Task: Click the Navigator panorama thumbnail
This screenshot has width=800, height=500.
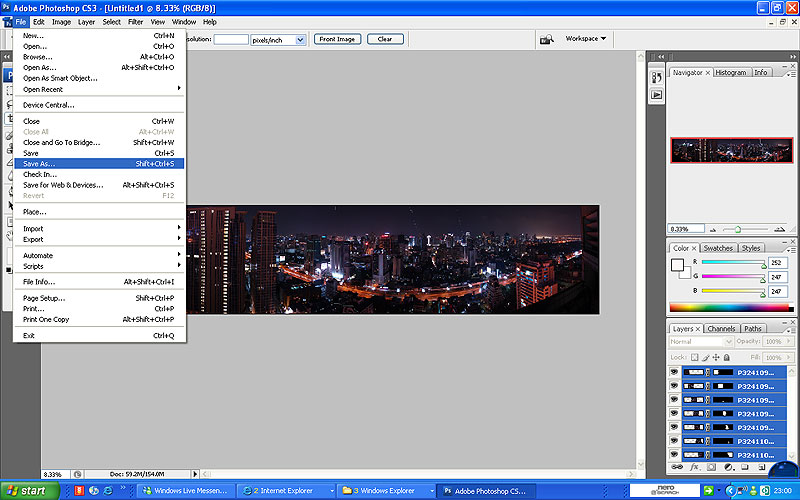Action: (732, 151)
